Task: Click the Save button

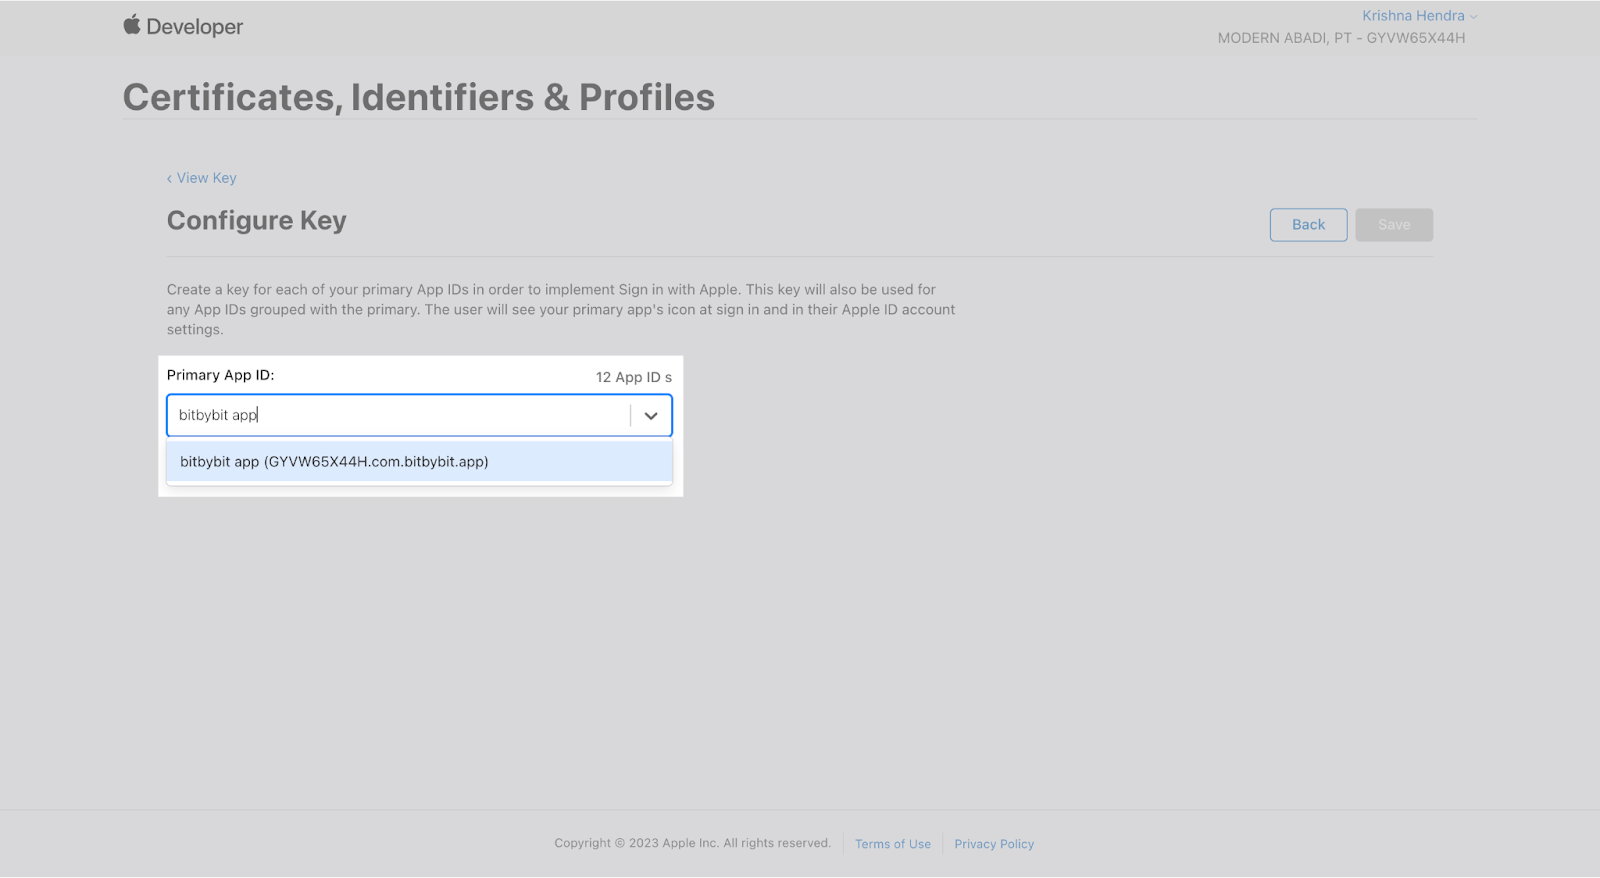Action: tap(1394, 225)
